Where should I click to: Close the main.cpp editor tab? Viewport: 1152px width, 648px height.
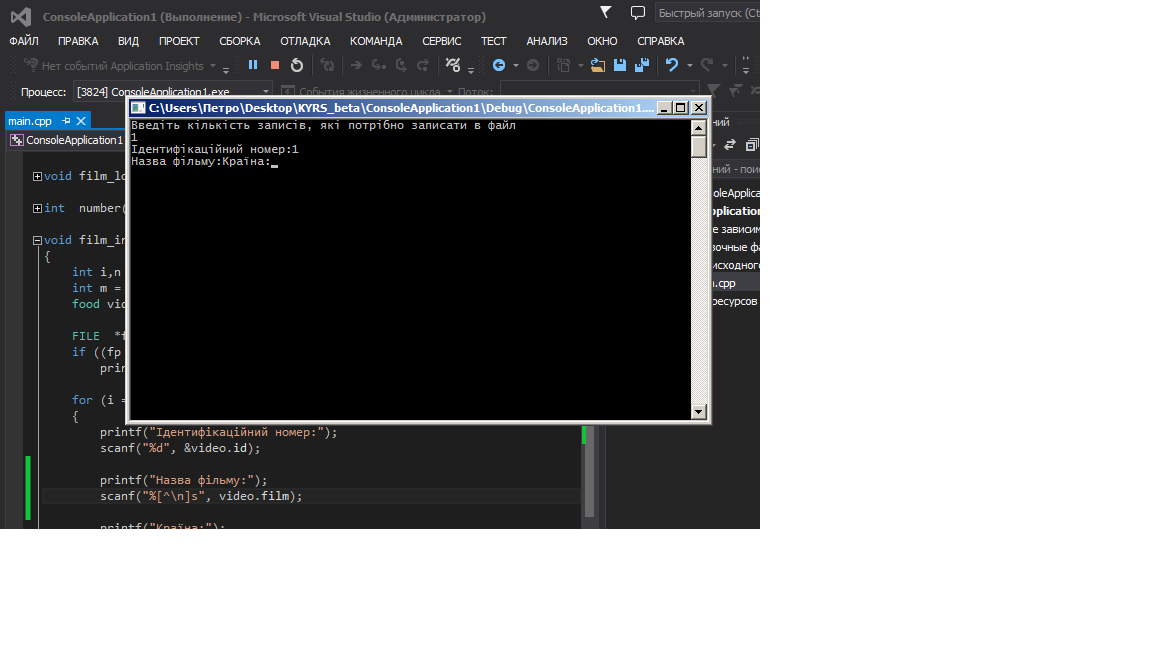click(x=82, y=121)
